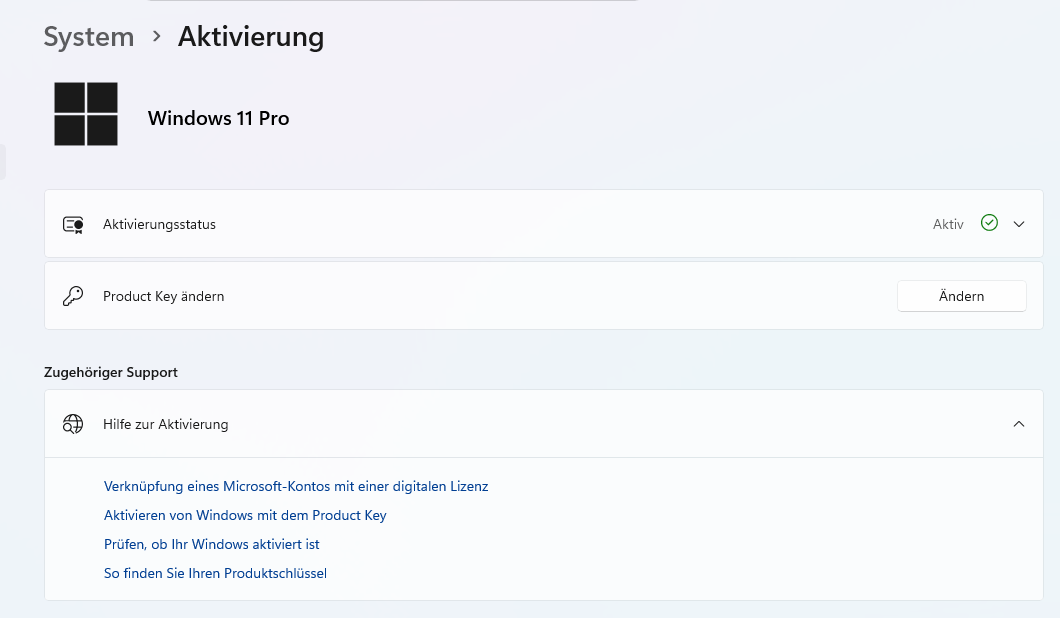This screenshot has width=1060, height=618.
Task: Click the Product Key ändern label
Action: 164,296
